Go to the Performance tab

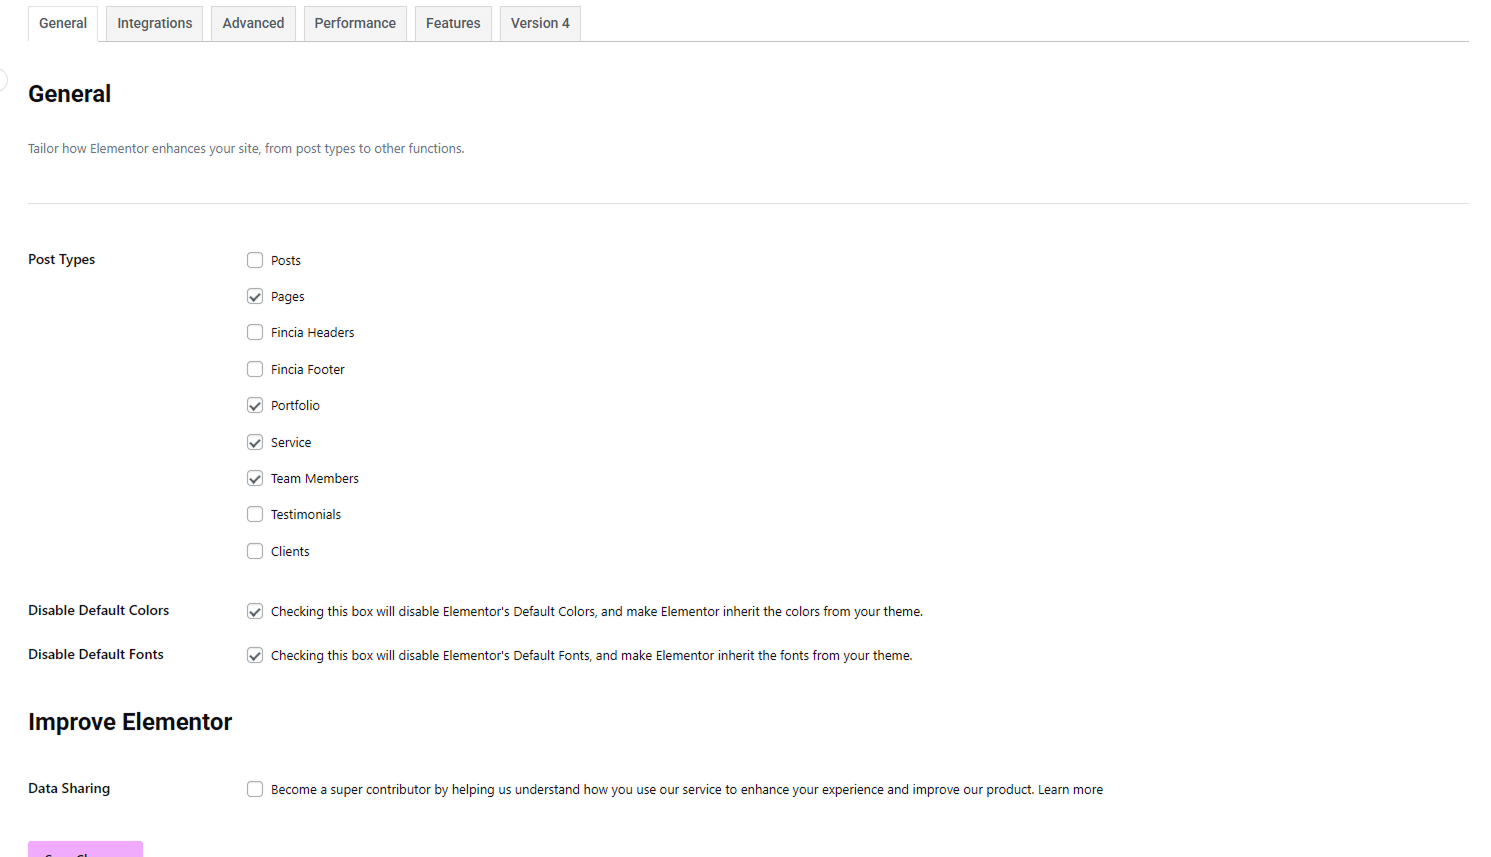tap(355, 23)
